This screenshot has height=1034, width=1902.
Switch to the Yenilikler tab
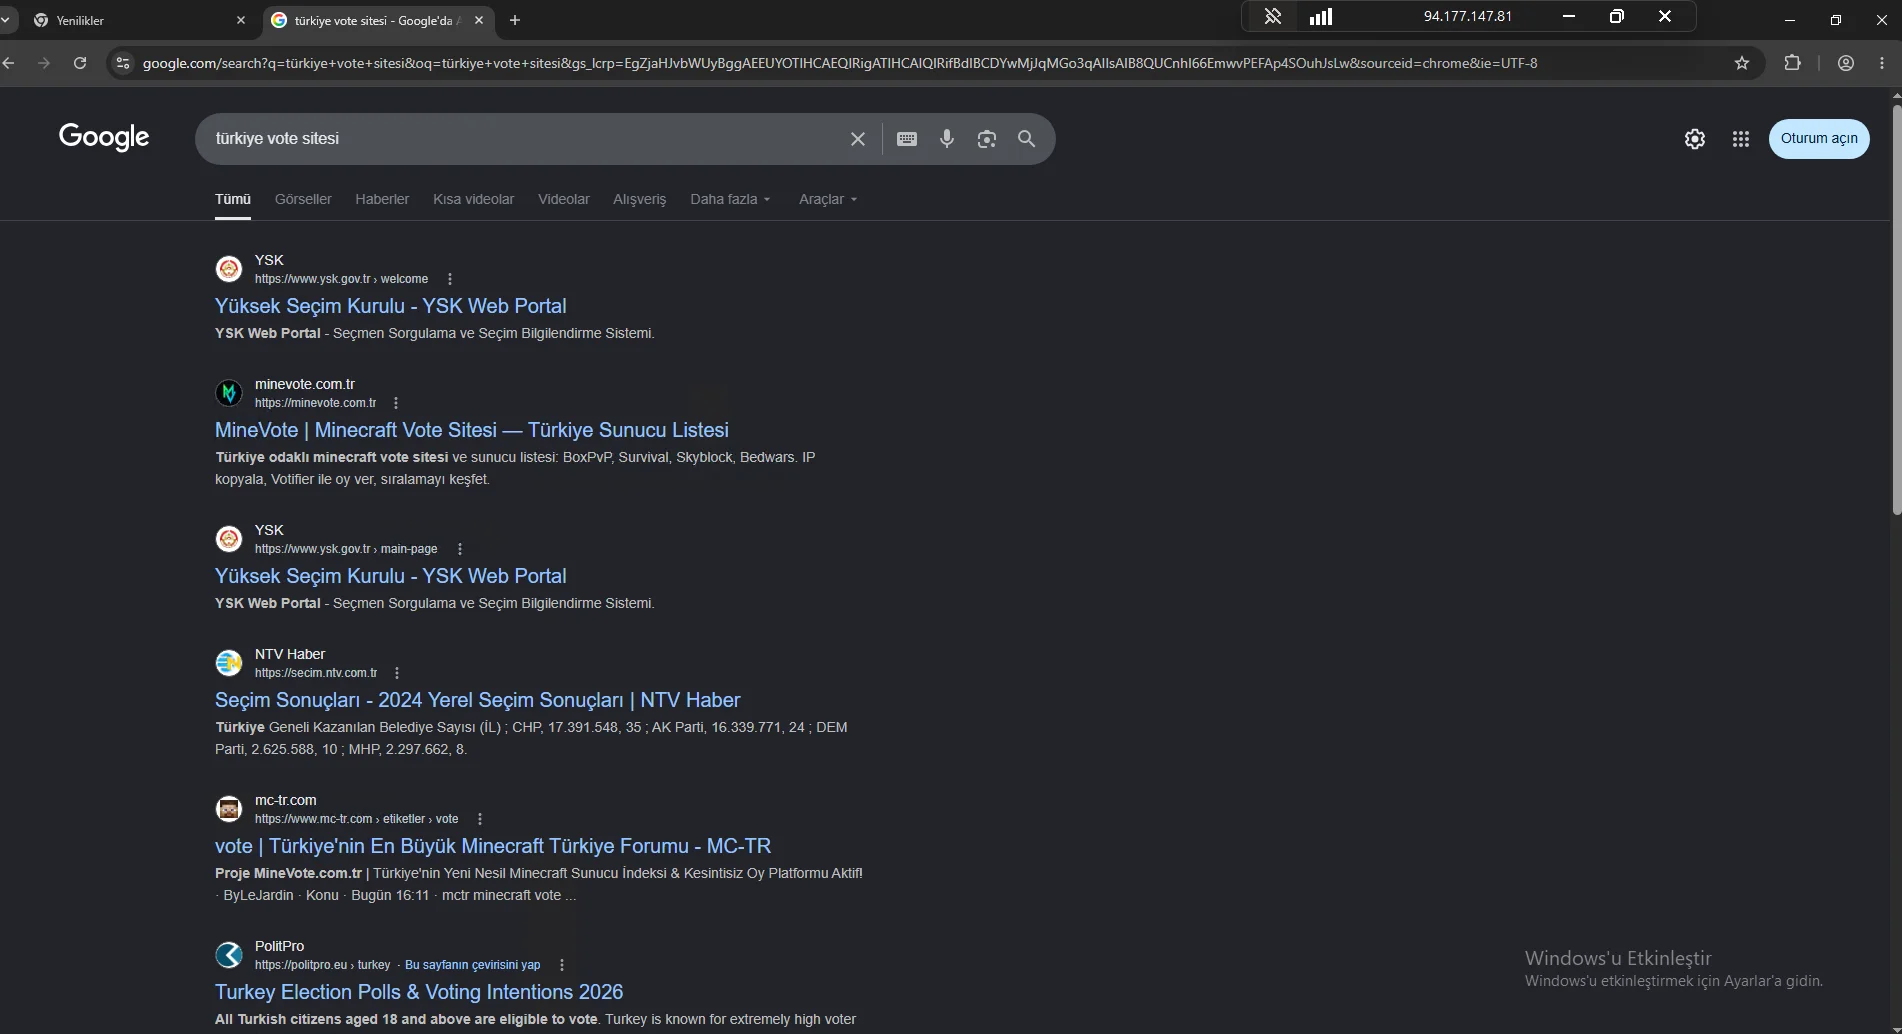(x=137, y=20)
